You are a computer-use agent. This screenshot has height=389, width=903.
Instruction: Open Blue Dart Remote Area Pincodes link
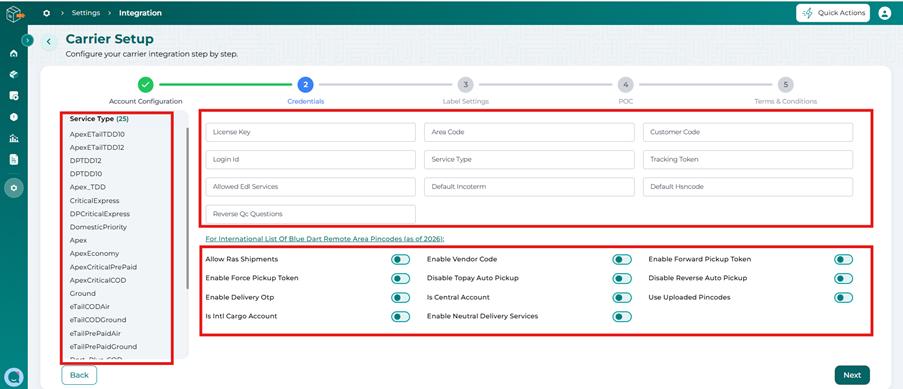coord(325,239)
